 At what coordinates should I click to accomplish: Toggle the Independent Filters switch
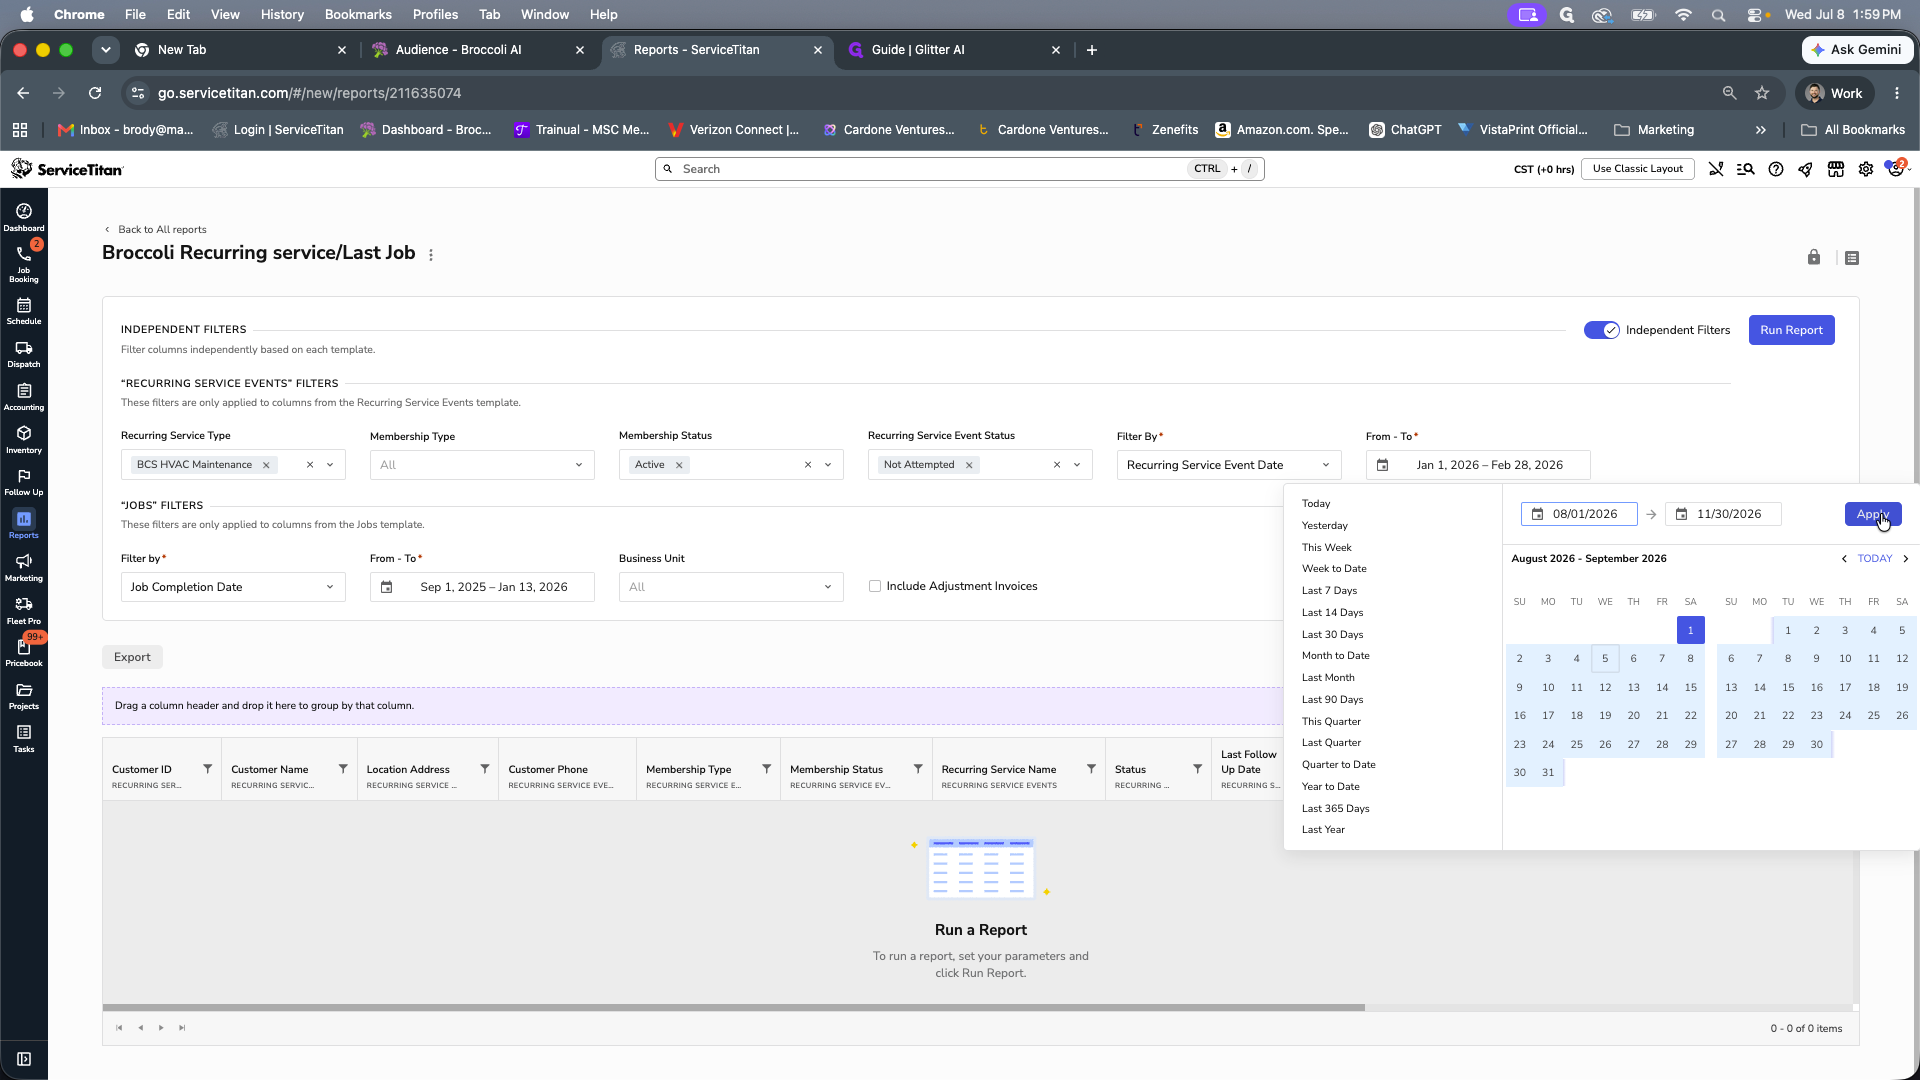[1601, 330]
